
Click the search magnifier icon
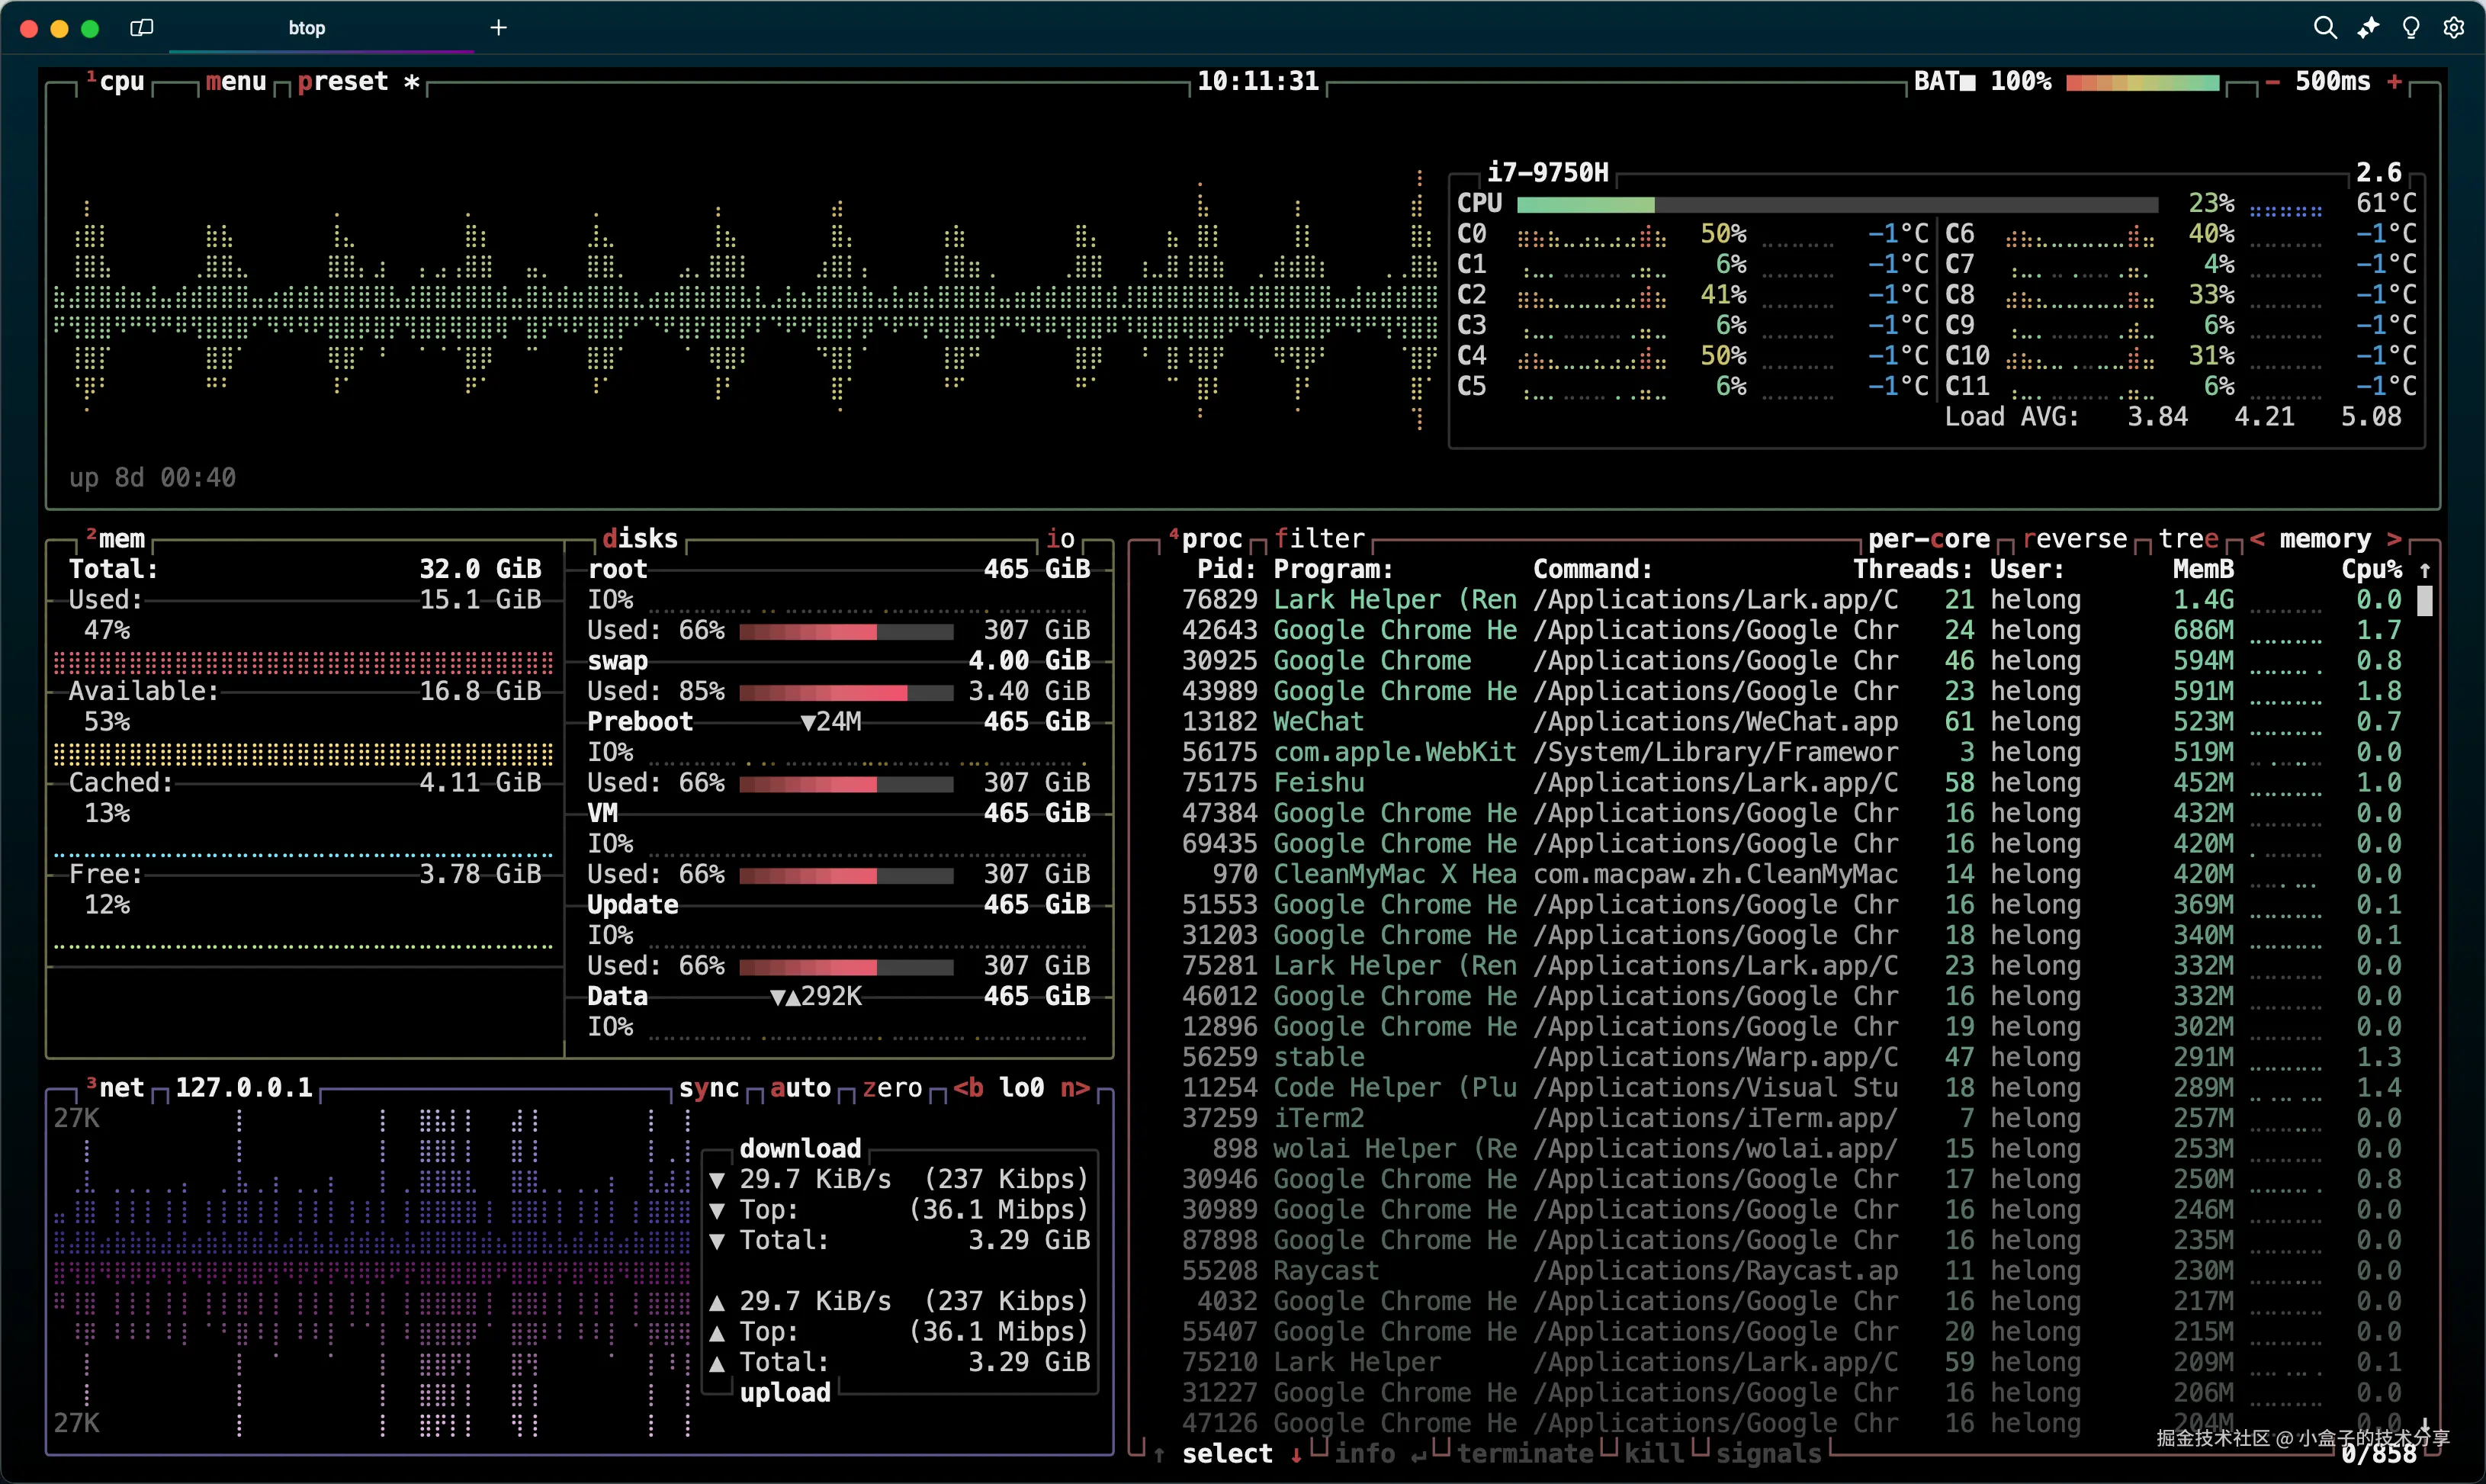(2325, 28)
